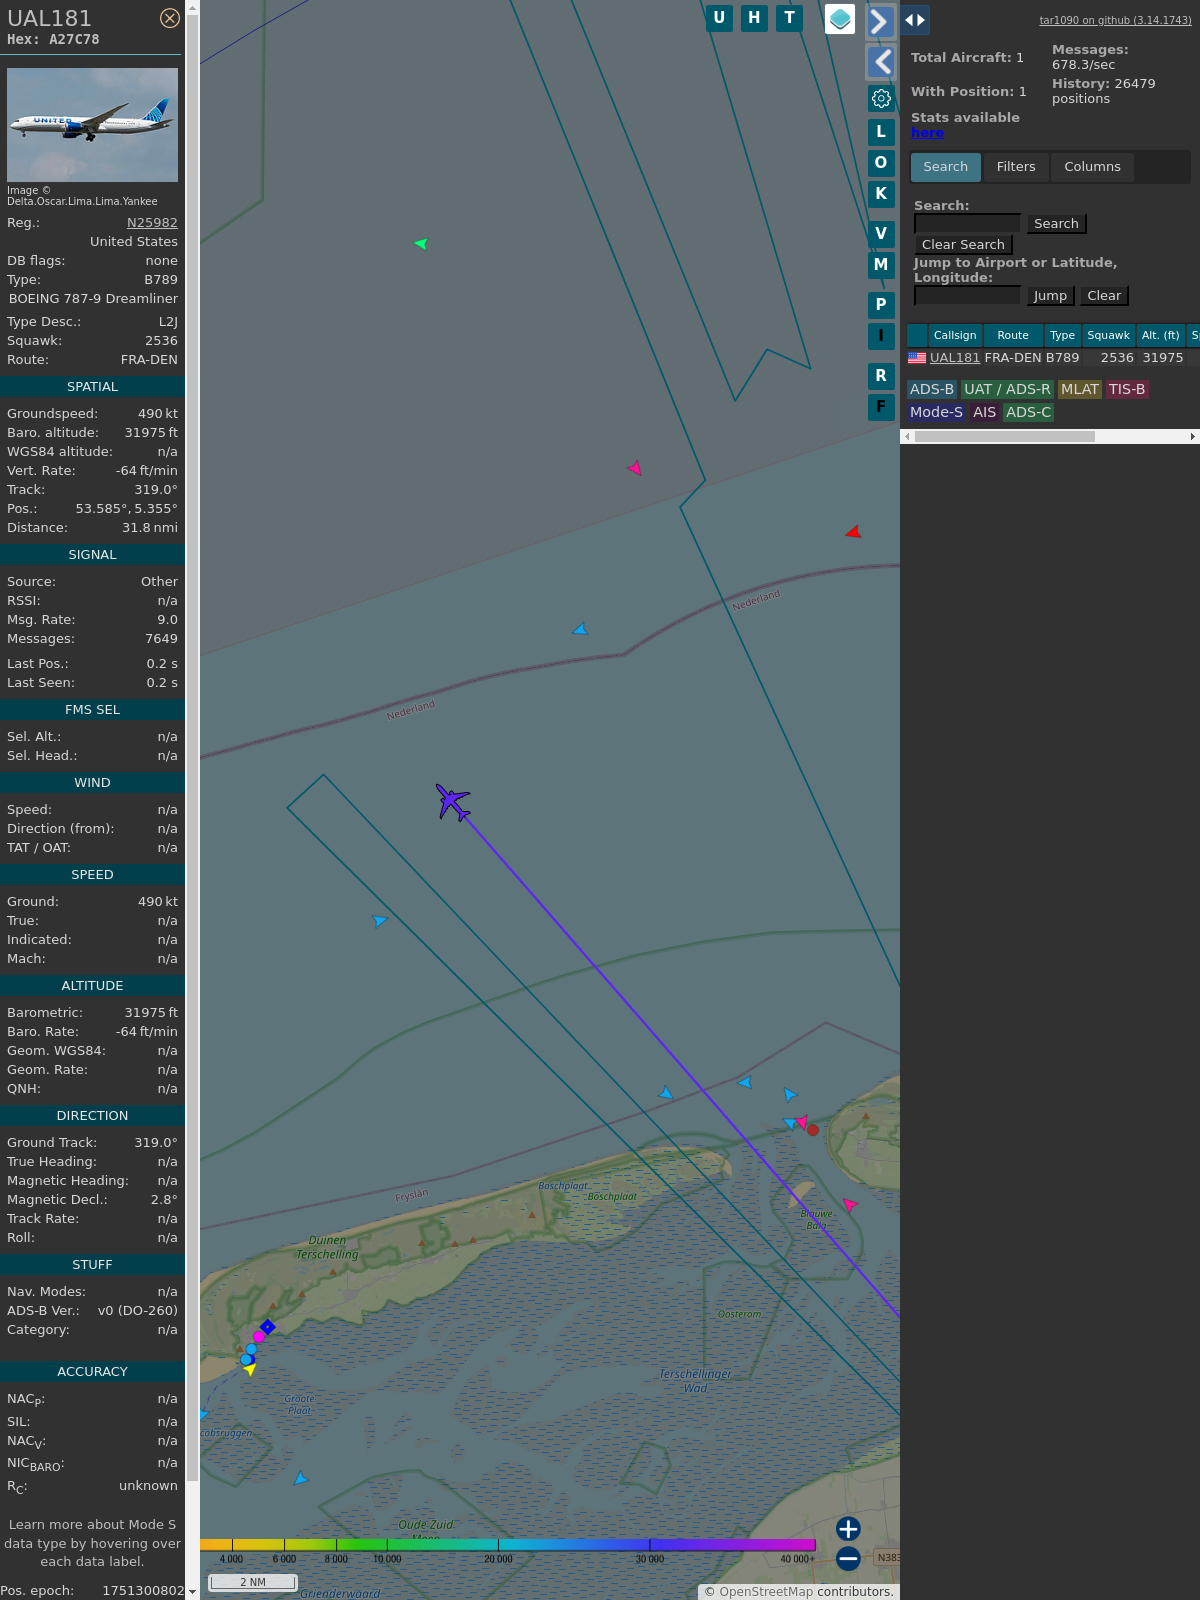This screenshot has width=1200, height=1600.
Task: Open the Stats available here link
Action: (x=927, y=133)
